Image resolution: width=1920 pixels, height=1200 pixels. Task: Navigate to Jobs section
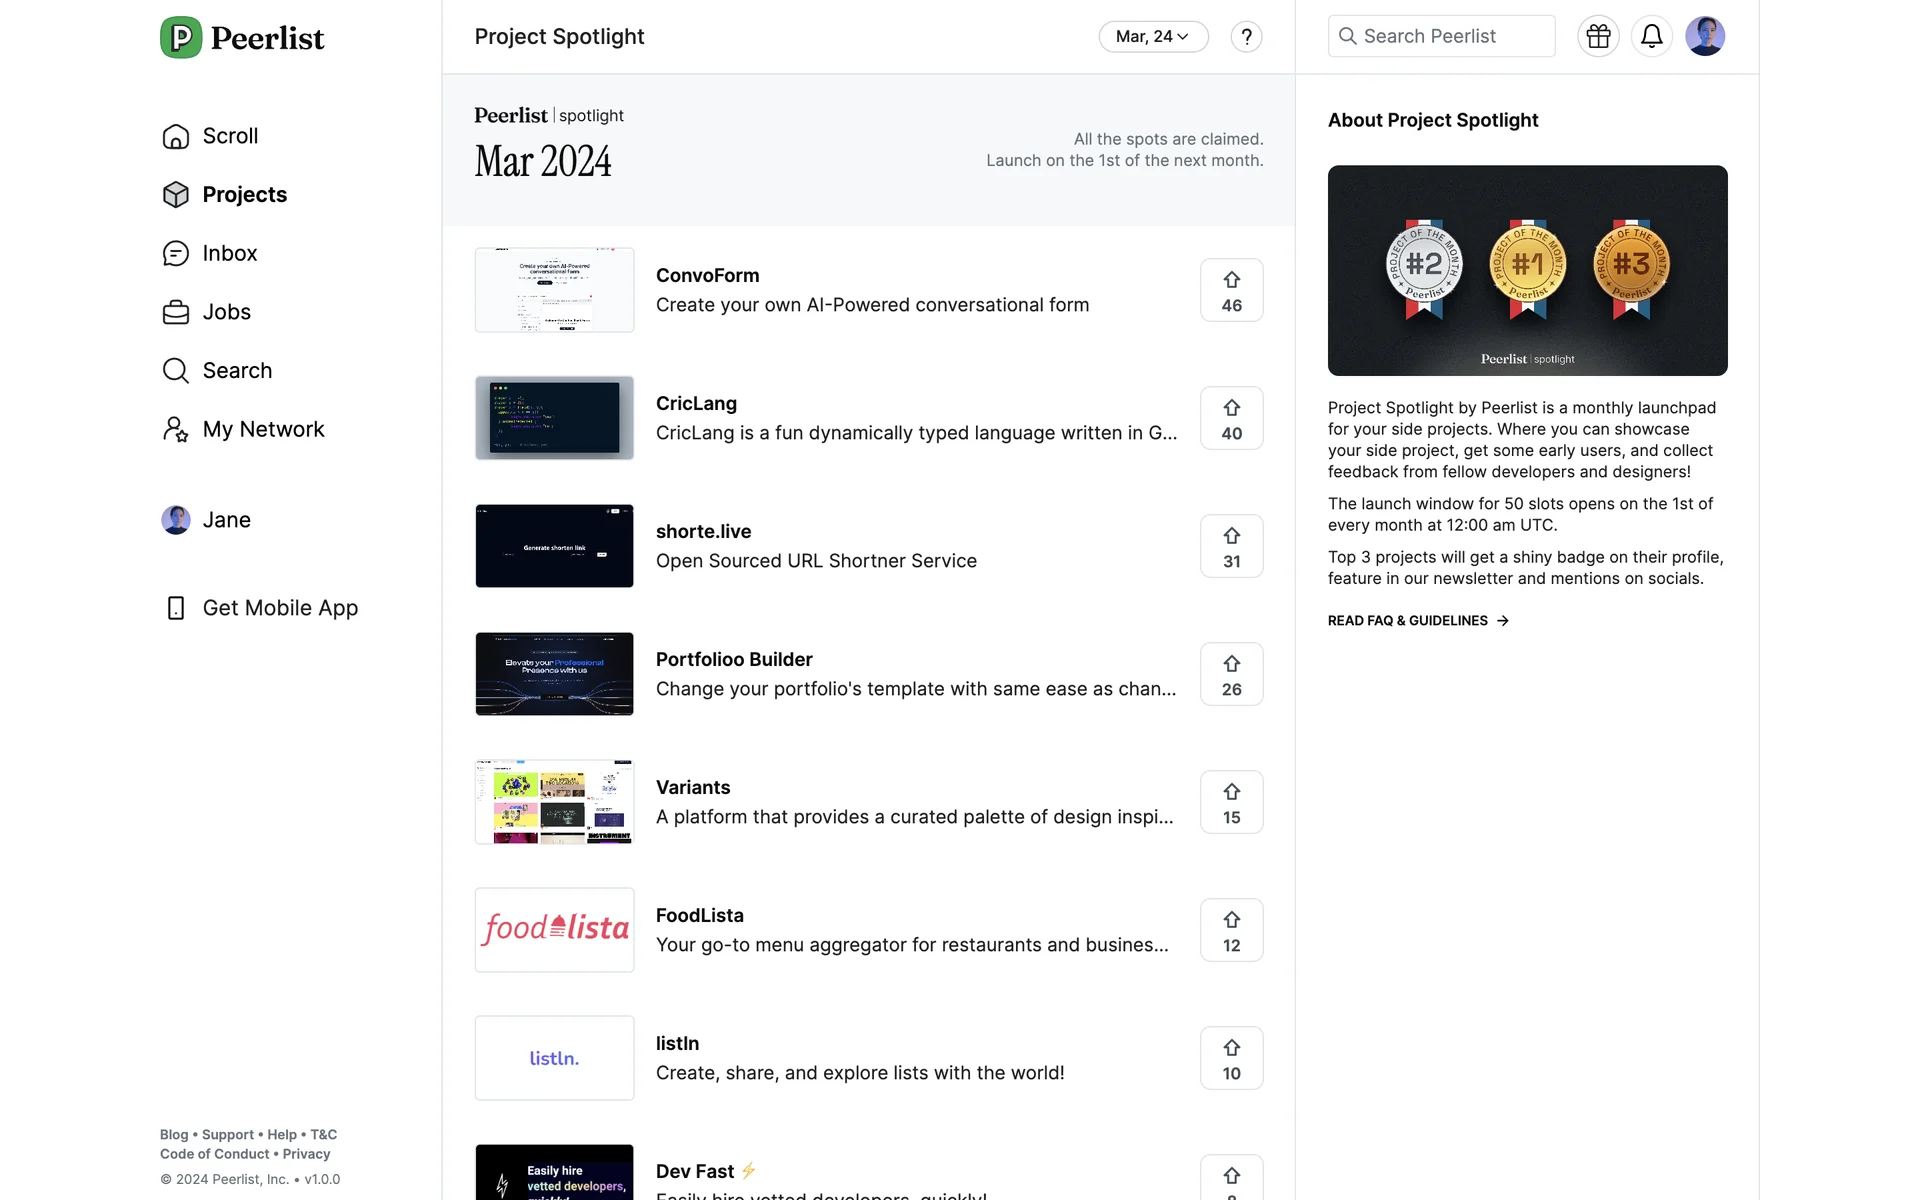pyautogui.click(x=226, y=312)
